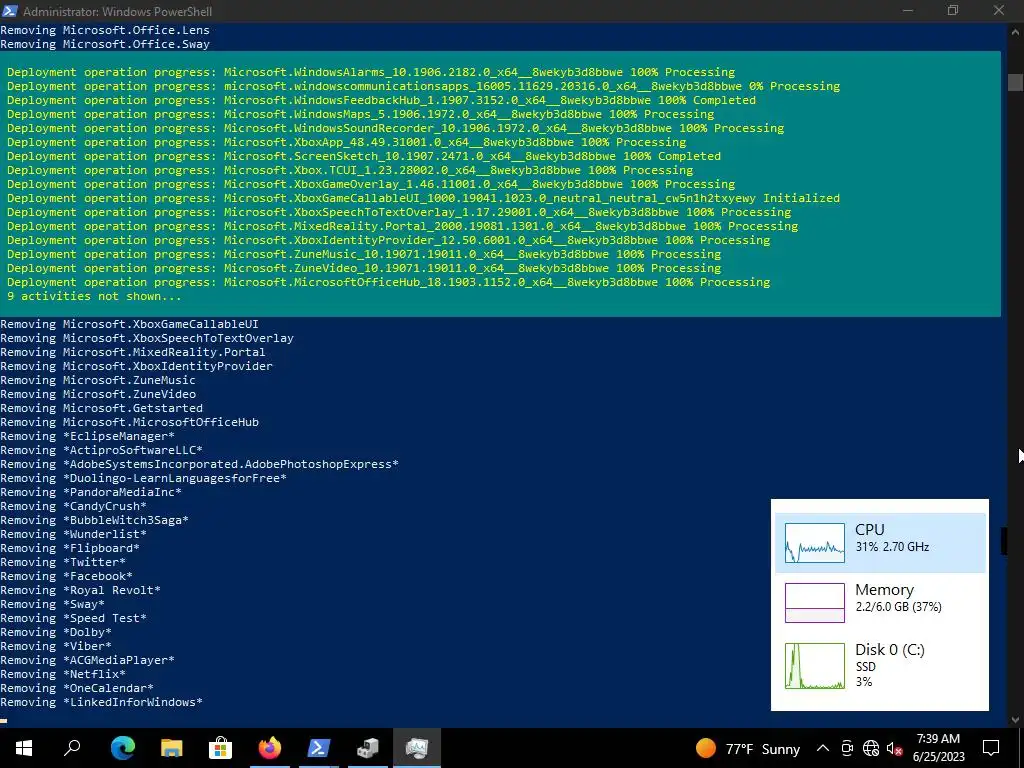
Task: Click the Memory usage graph thumbnail
Action: (814, 603)
